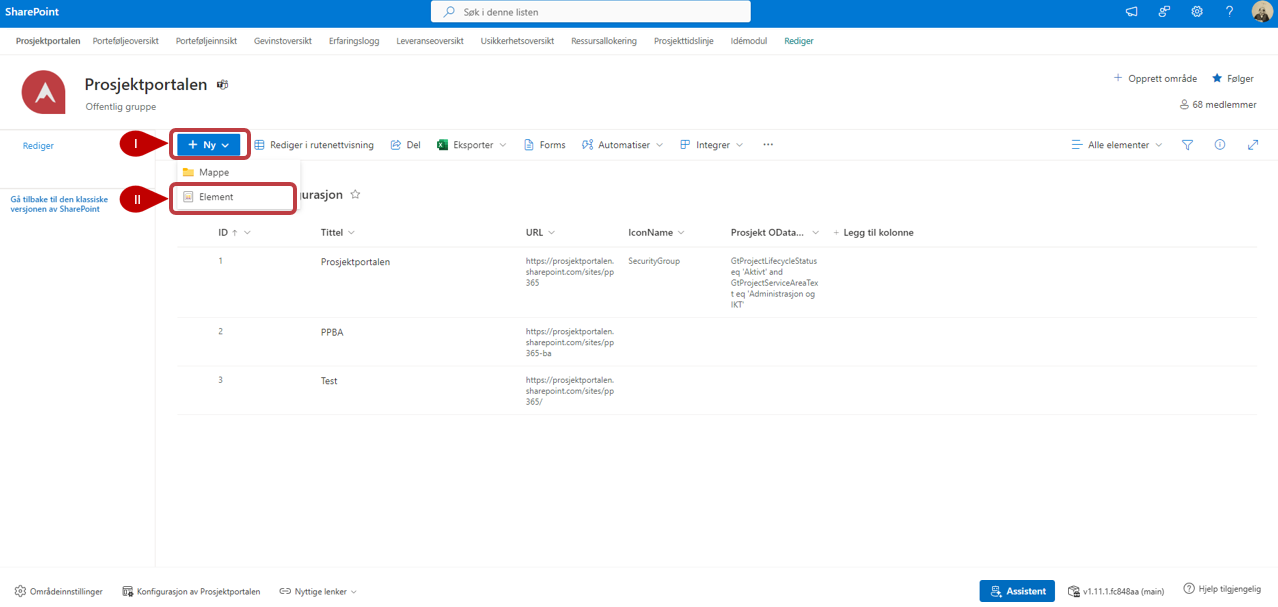
Task: Click the Assistent button
Action: [x=1017, y=591]
